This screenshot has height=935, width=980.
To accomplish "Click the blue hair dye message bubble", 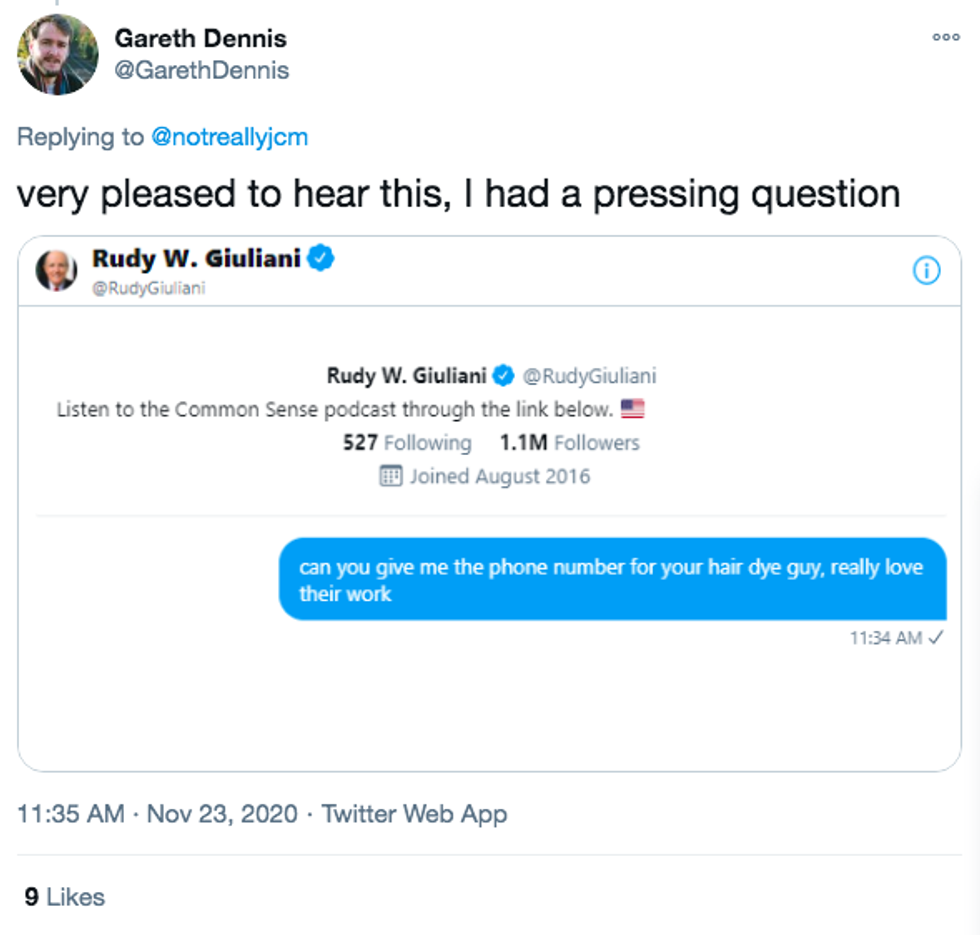I will [x=612, y=580].
